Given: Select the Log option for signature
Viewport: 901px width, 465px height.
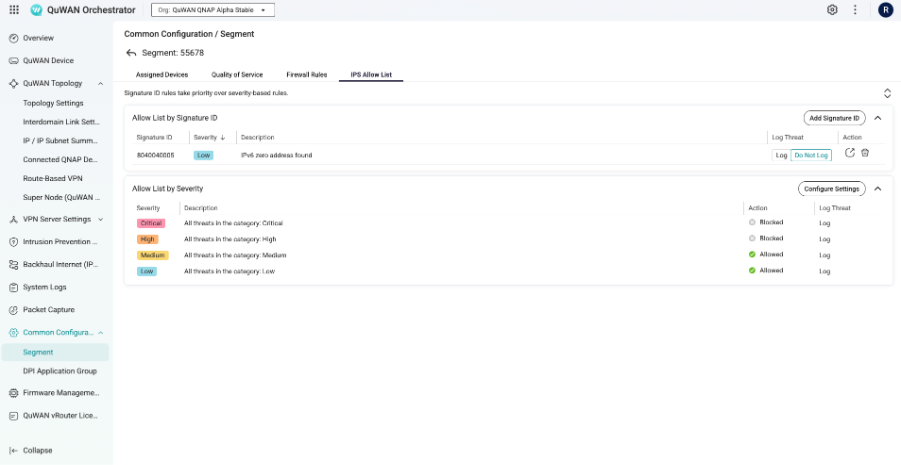Looking at the screenshot, I should pyautogui.click(x=781, y=155).
